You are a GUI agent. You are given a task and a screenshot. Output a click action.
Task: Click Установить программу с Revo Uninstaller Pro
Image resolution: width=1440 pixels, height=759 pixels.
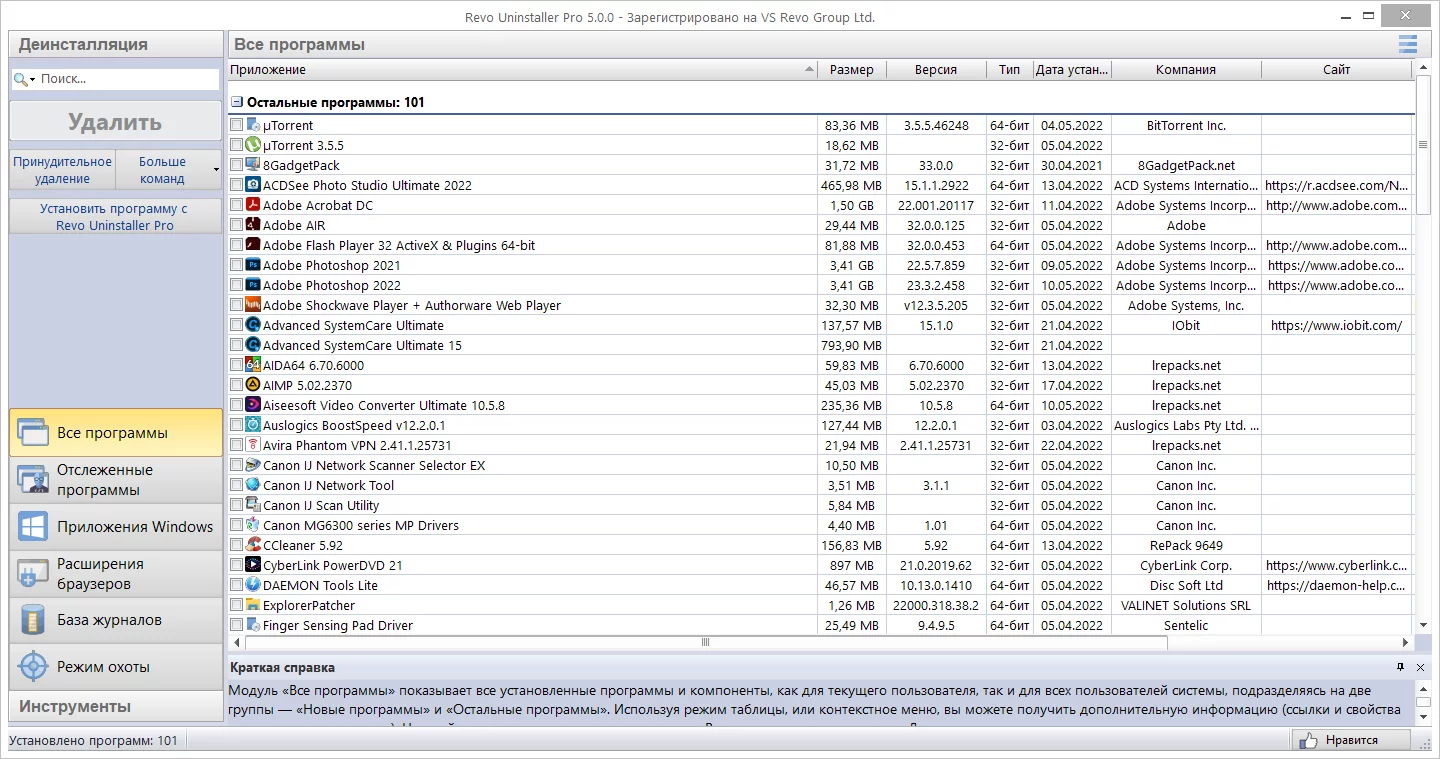click(x=116, y=217)
